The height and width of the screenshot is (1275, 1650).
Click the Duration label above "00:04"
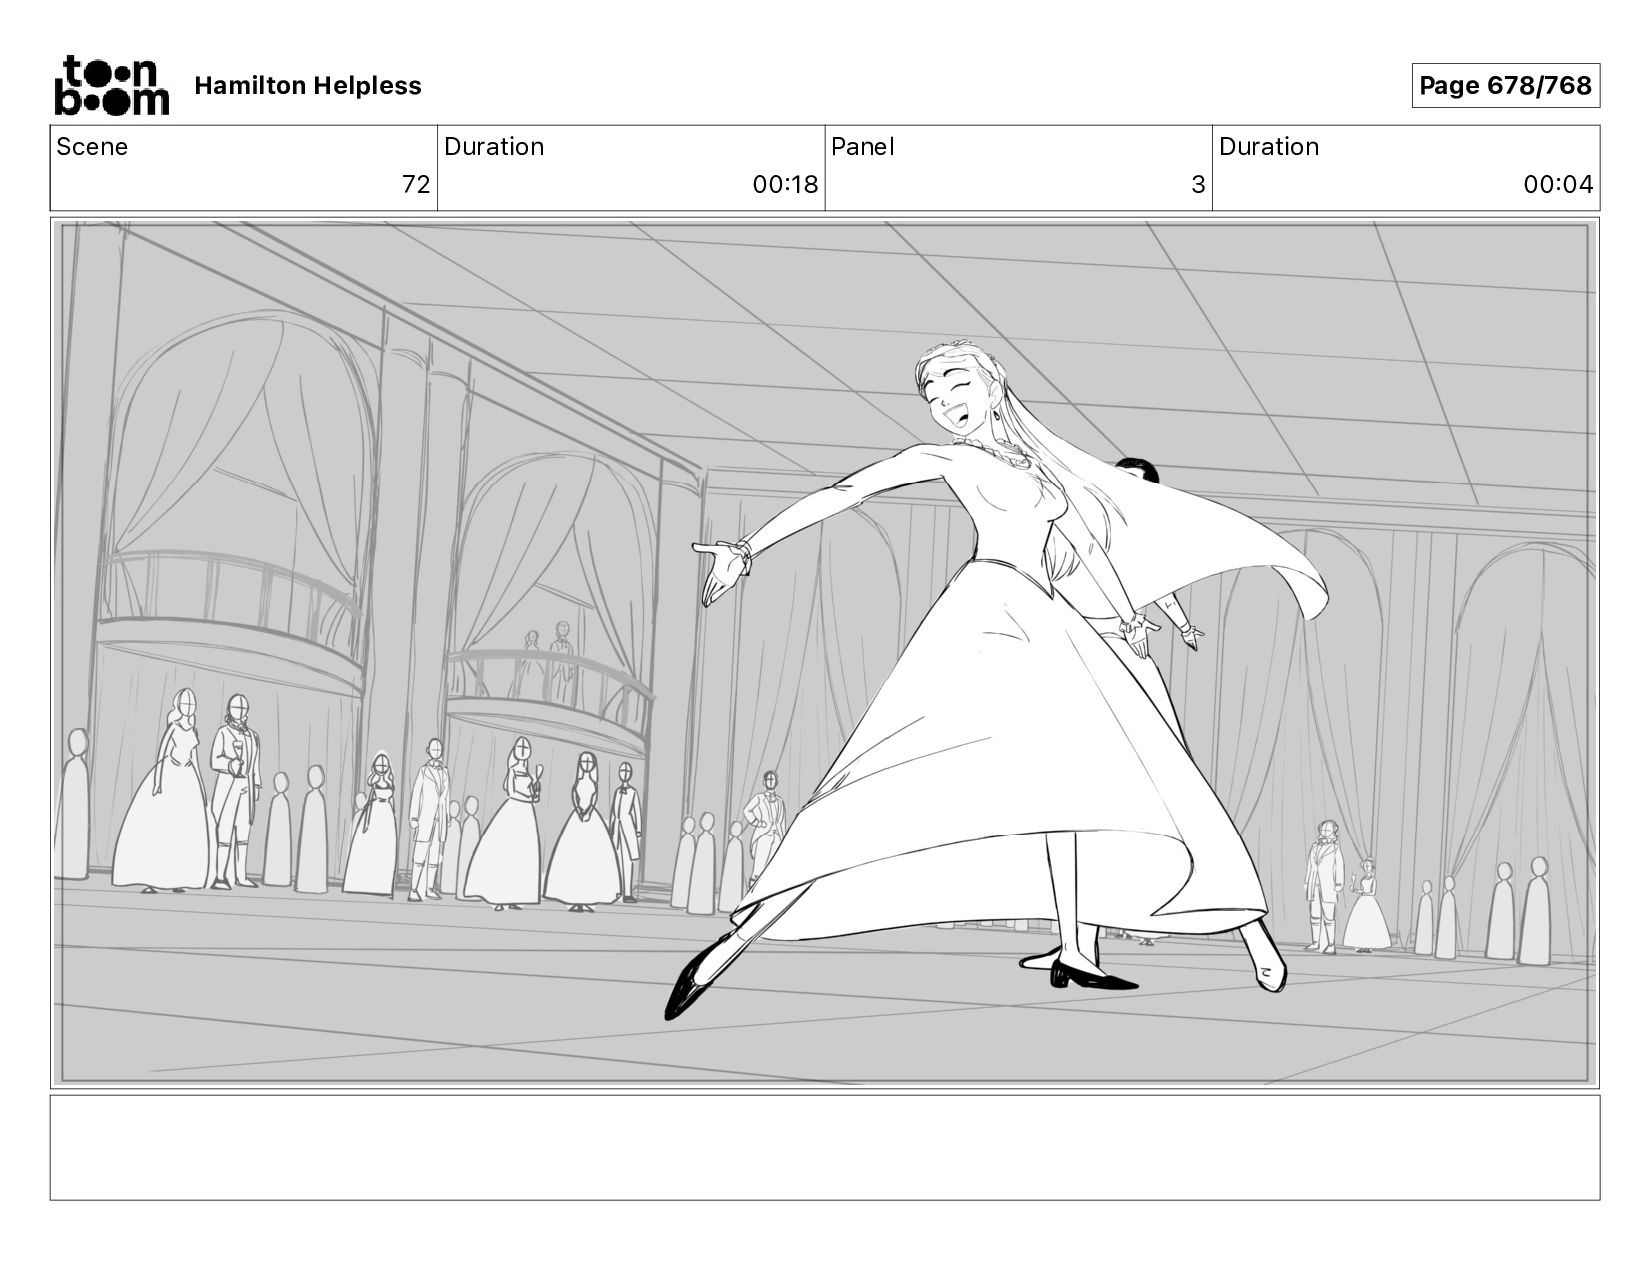tap(1269, 147)
